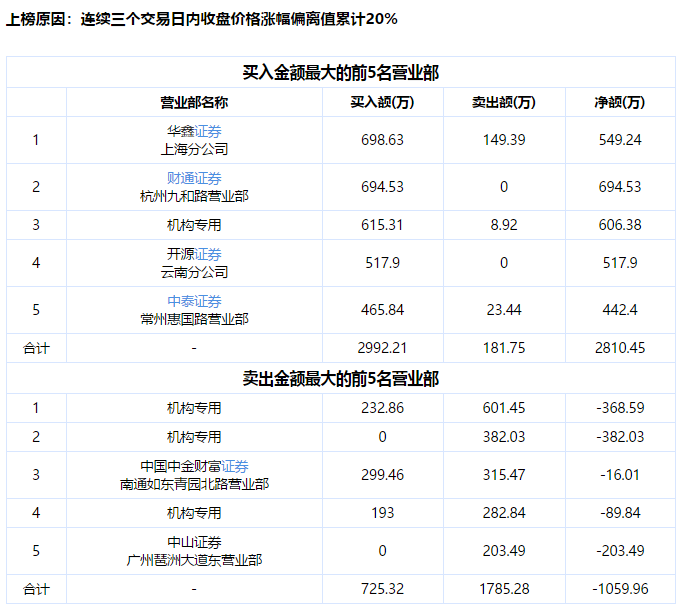Screen dimensions: 680x608
Task: Open the 财通证券 brokerage link
Action: tap(194, 178)
